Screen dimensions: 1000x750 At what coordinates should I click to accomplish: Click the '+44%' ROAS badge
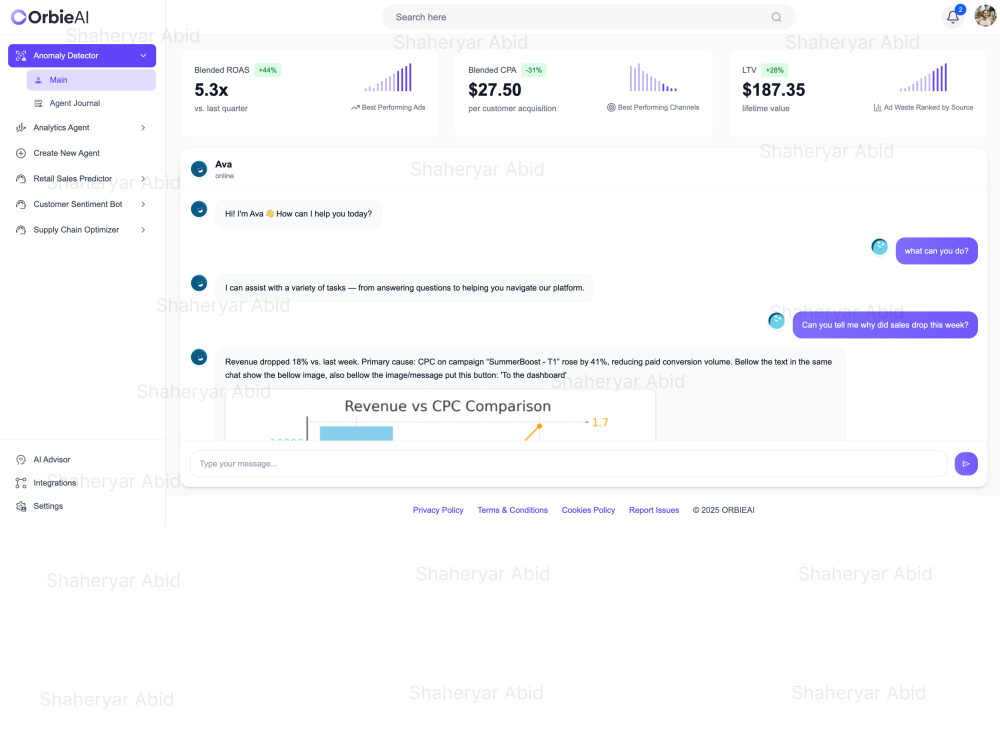(268, 70)
